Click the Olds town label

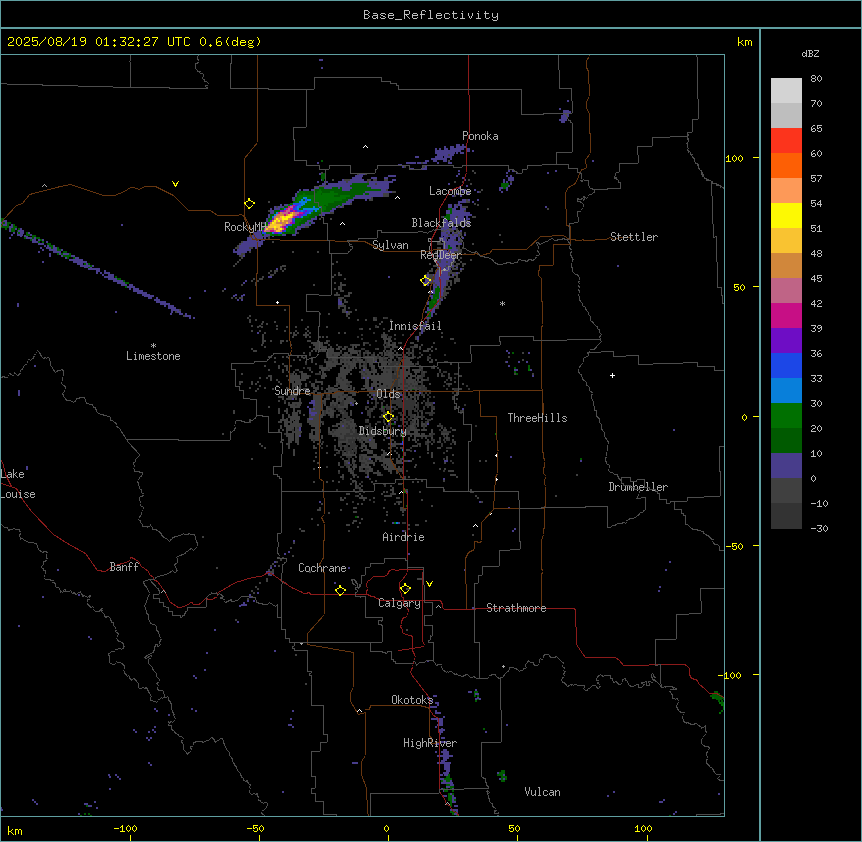point(388,394)
